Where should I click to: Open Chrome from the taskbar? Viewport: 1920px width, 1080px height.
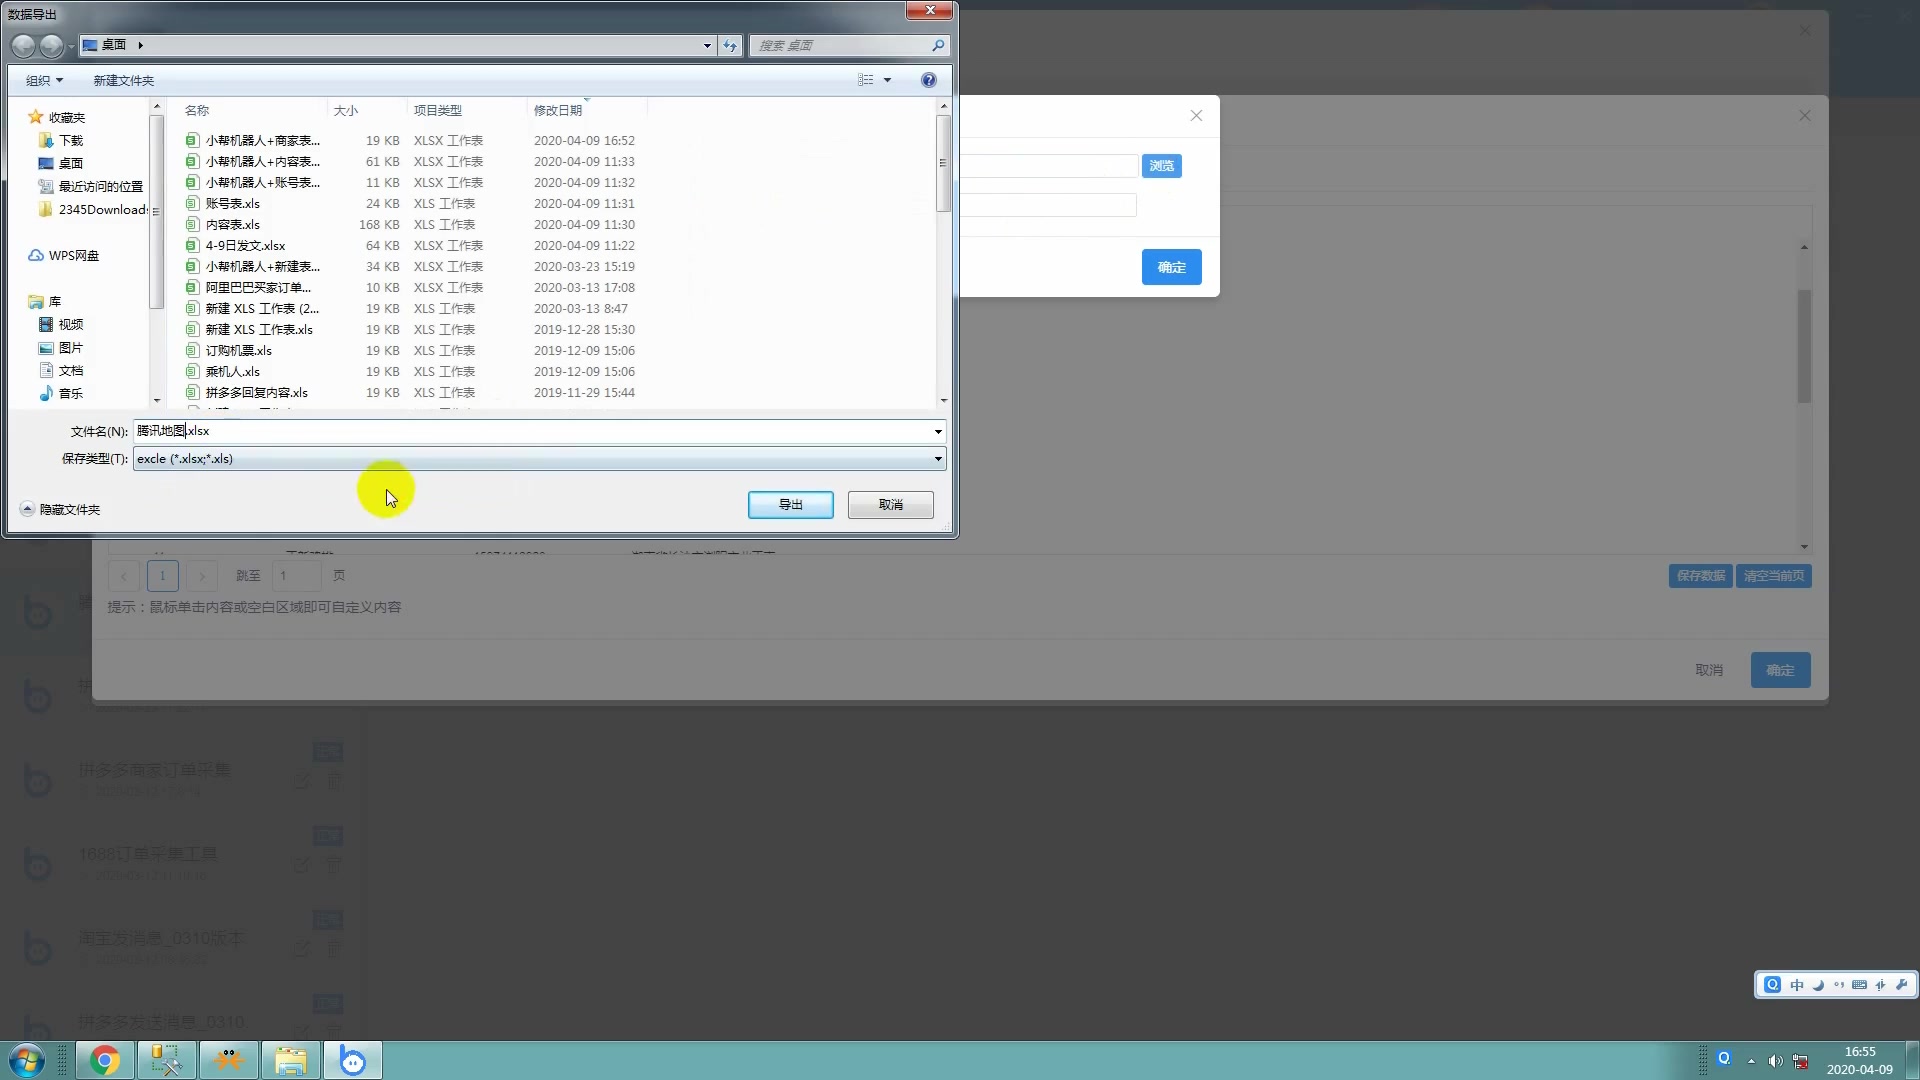coord(105,1060)
